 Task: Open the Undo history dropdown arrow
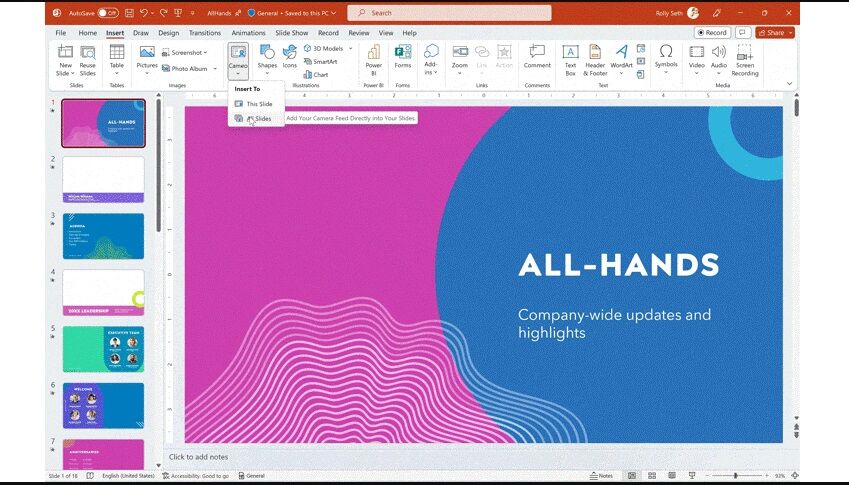pos(152,12)
